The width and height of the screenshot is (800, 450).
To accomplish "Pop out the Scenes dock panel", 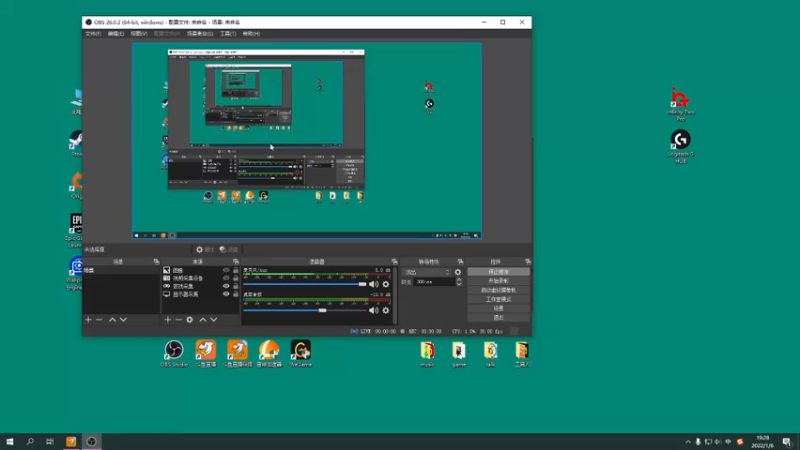I will 156,261.
